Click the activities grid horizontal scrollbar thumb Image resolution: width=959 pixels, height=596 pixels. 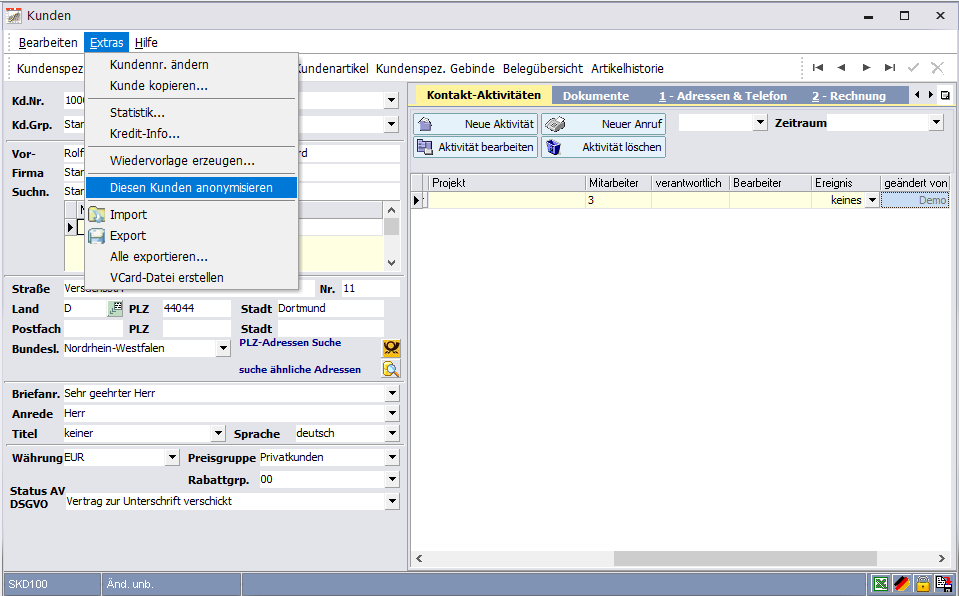pyautogui.click(x=745, y=558)
